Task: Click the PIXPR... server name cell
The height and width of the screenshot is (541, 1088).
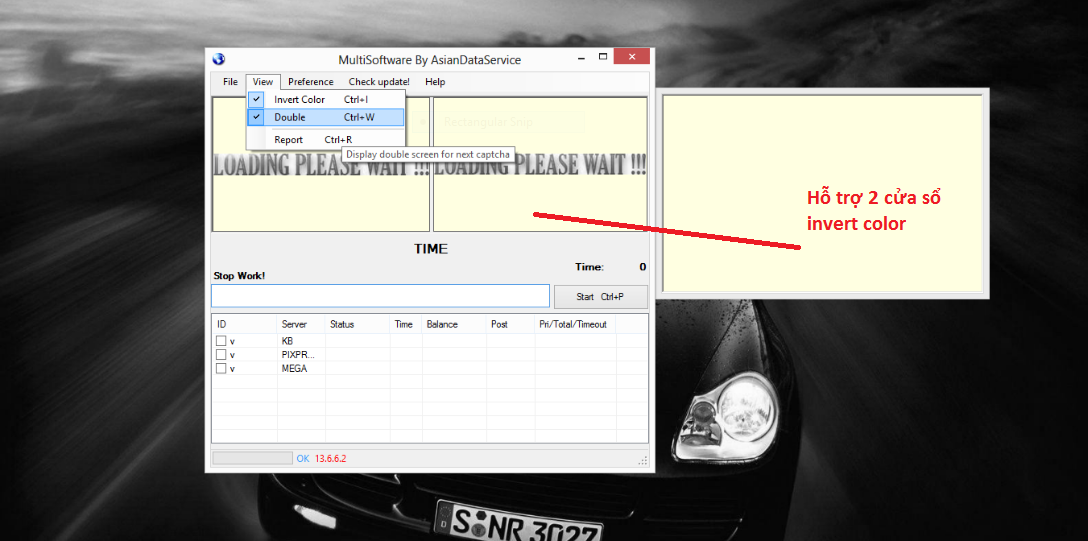Action: pos(298,354)
